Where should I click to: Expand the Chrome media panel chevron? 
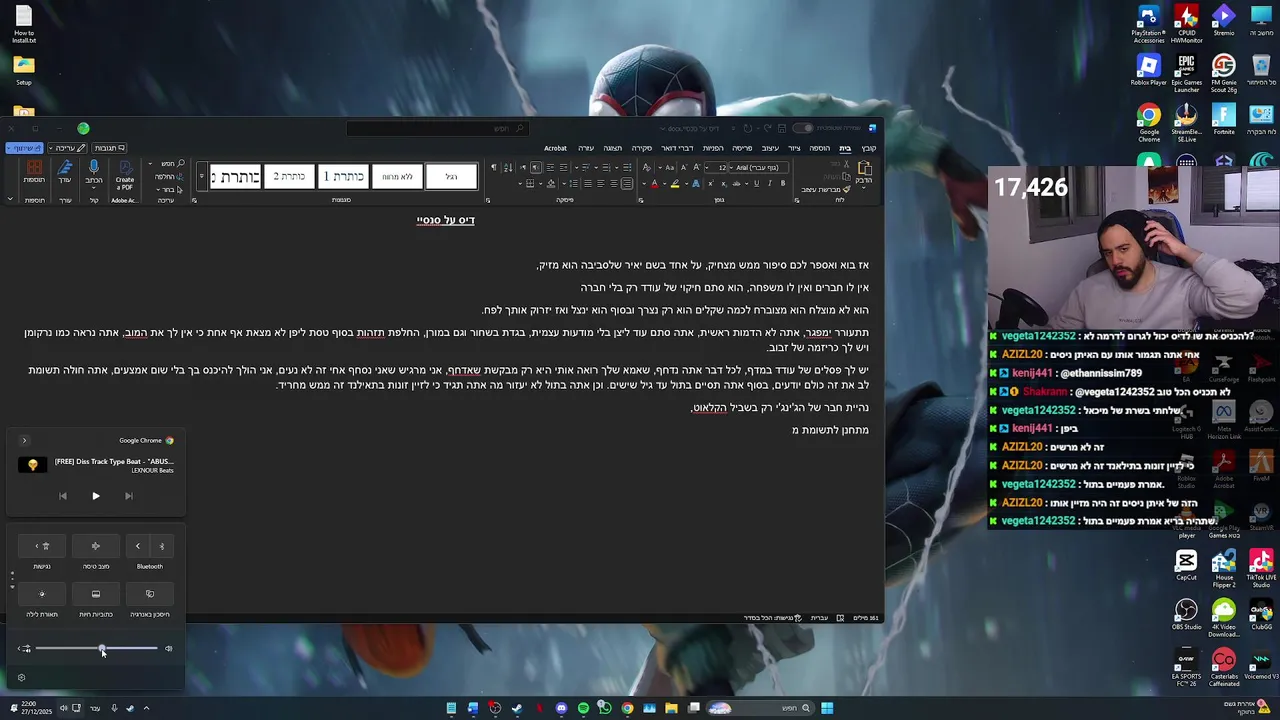24,440
